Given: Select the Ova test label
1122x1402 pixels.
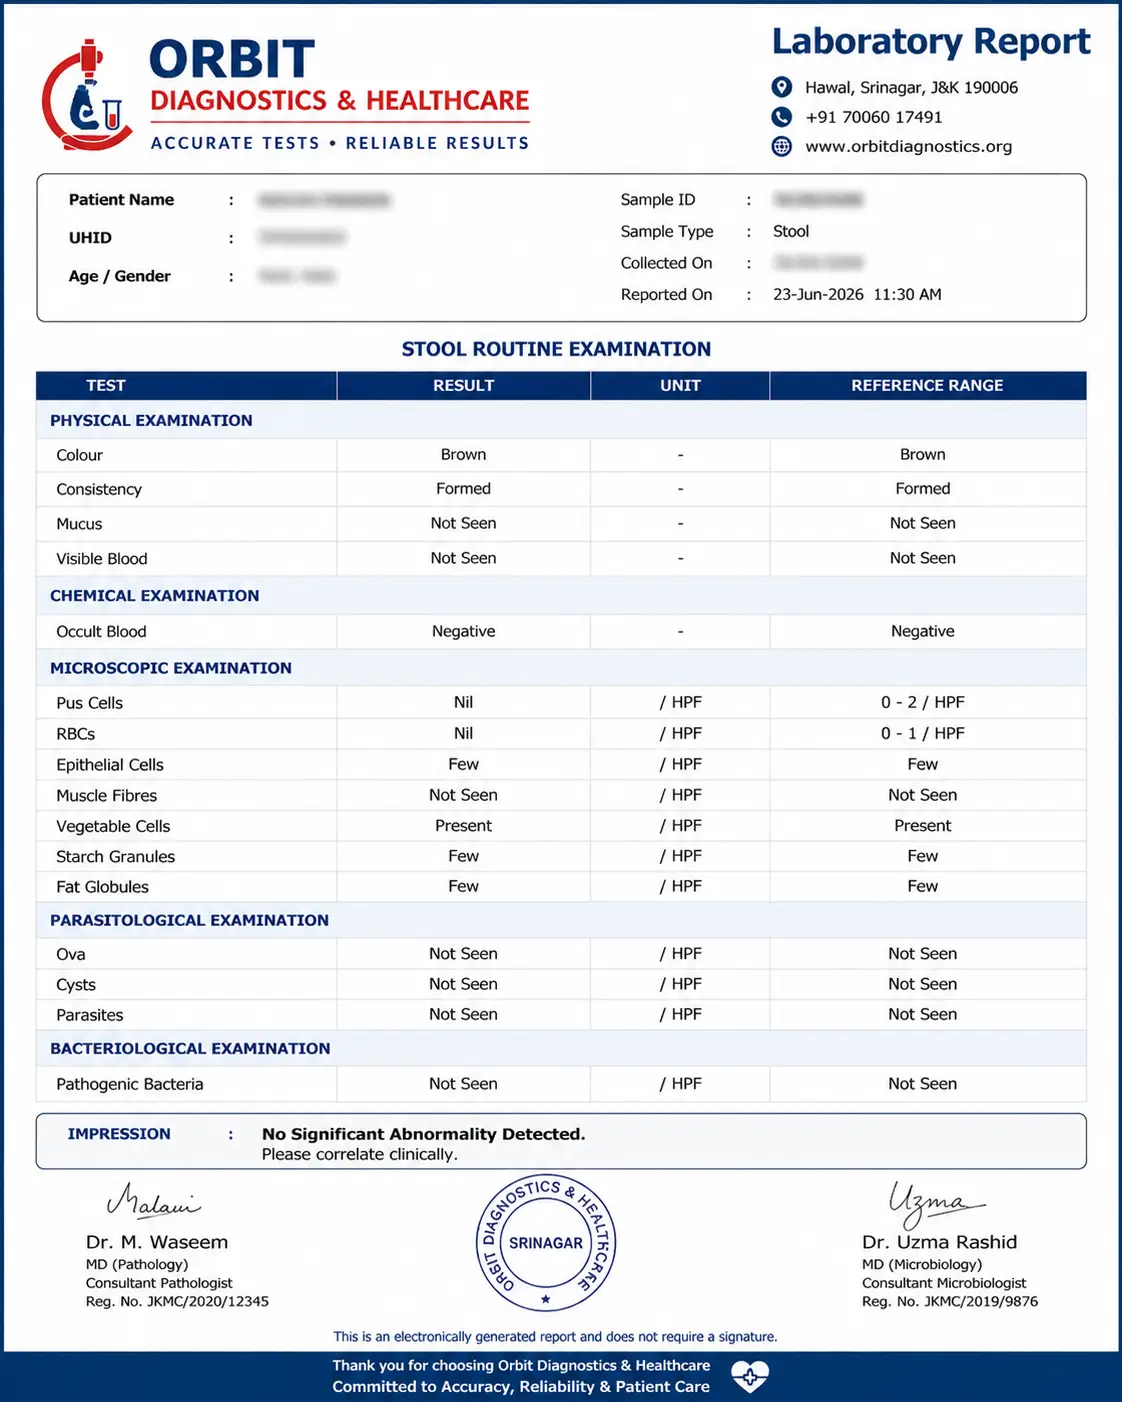Looking at the screenshot, I should coord(70,955).
